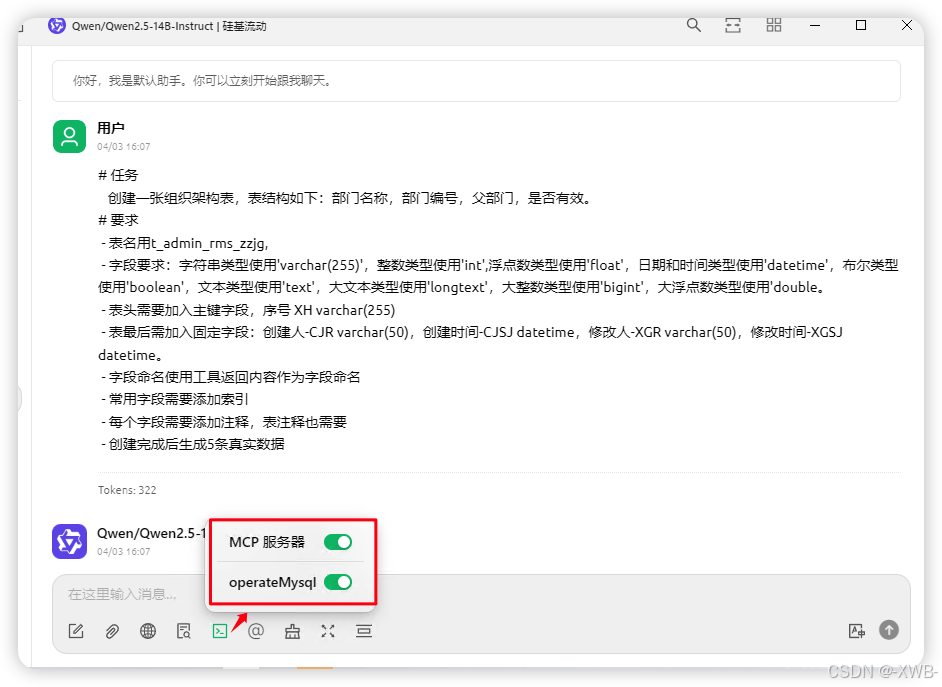Disable the operateMysql toggle
This screenshot has height=687, width=942.
[338, 581]
